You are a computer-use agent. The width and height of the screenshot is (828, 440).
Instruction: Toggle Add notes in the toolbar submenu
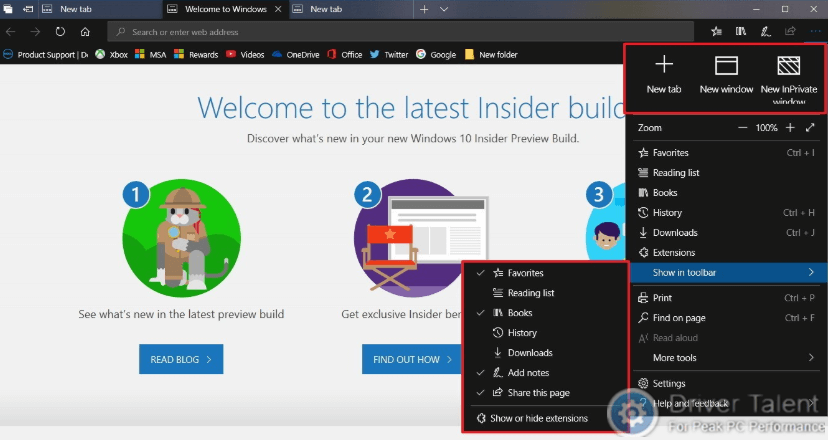[x=545, y=373]
